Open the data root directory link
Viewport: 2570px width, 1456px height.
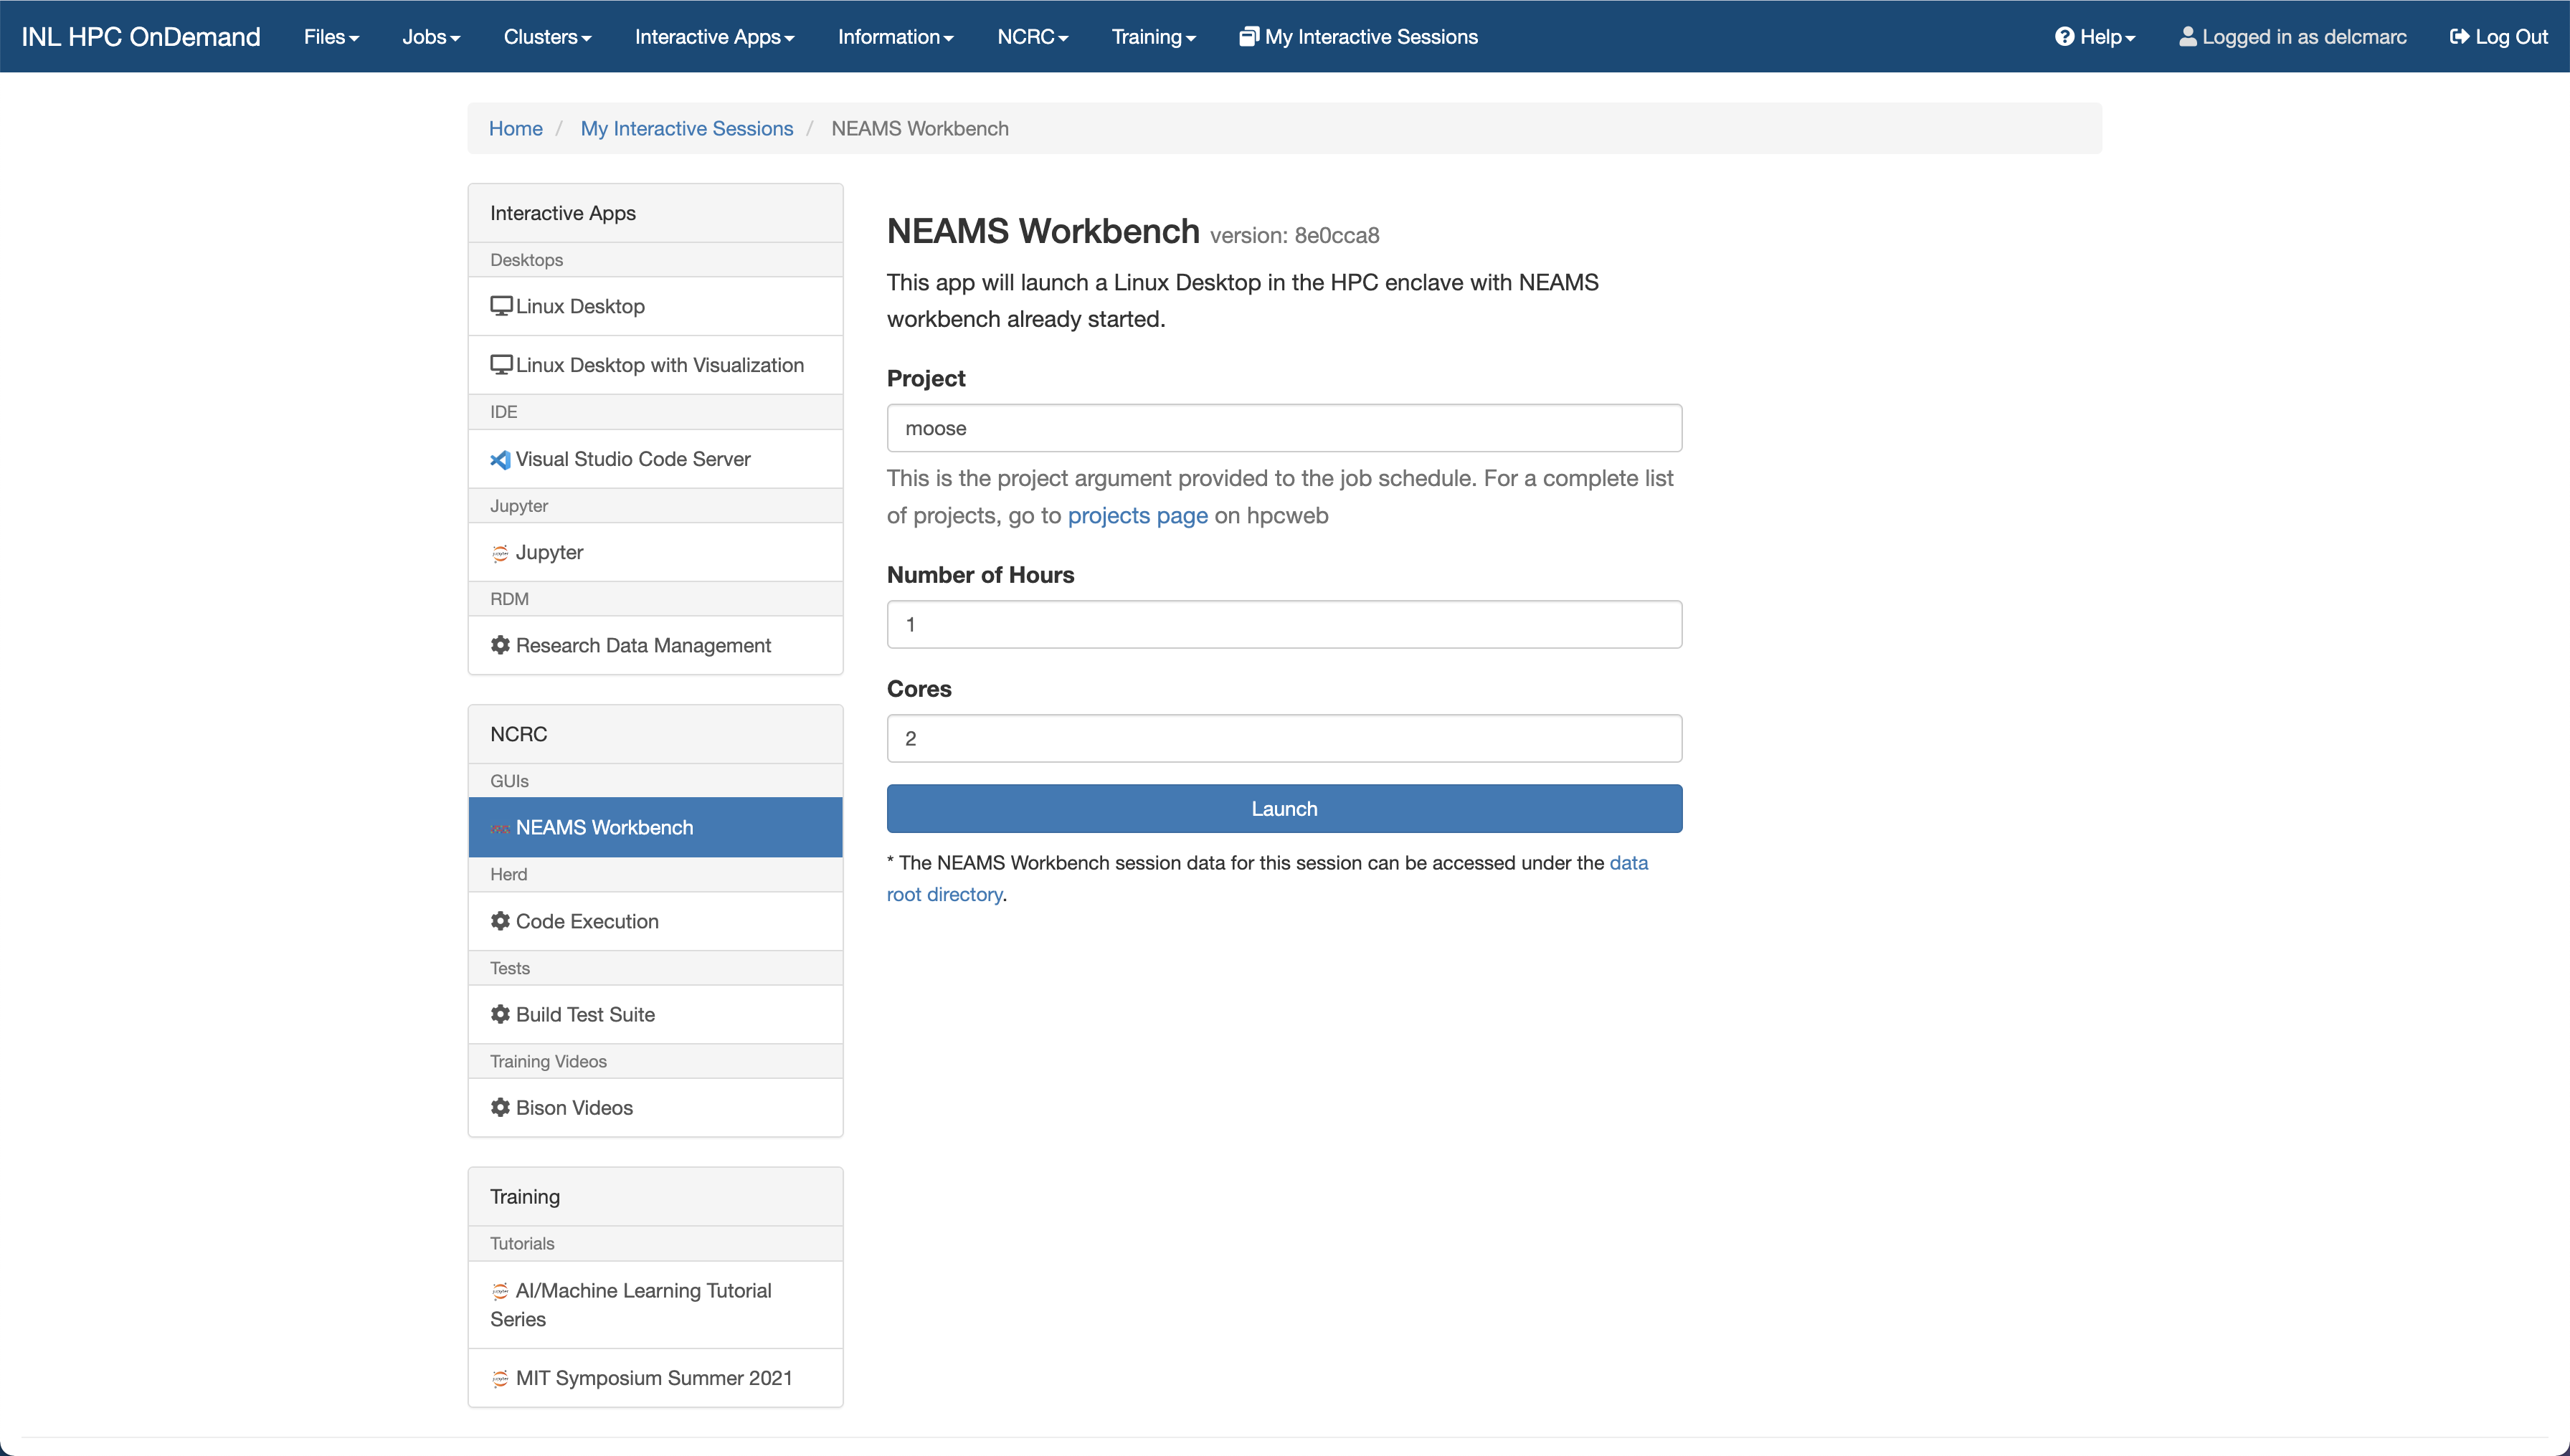pyautogui.click(x=1629, y=862)
